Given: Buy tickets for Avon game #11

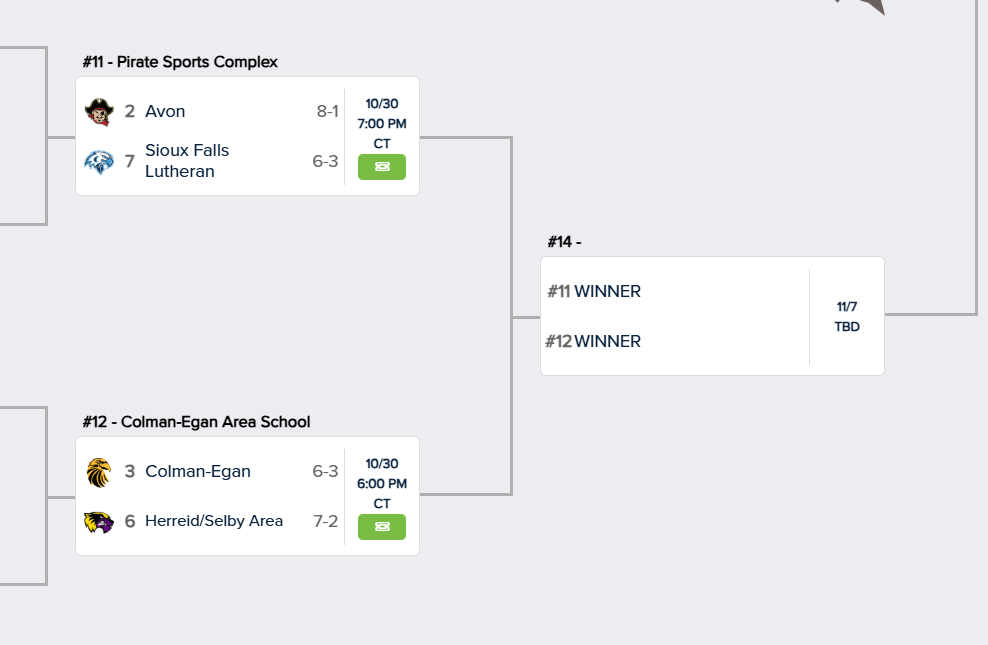Looking at the screenshot, I should coord(382,167).
